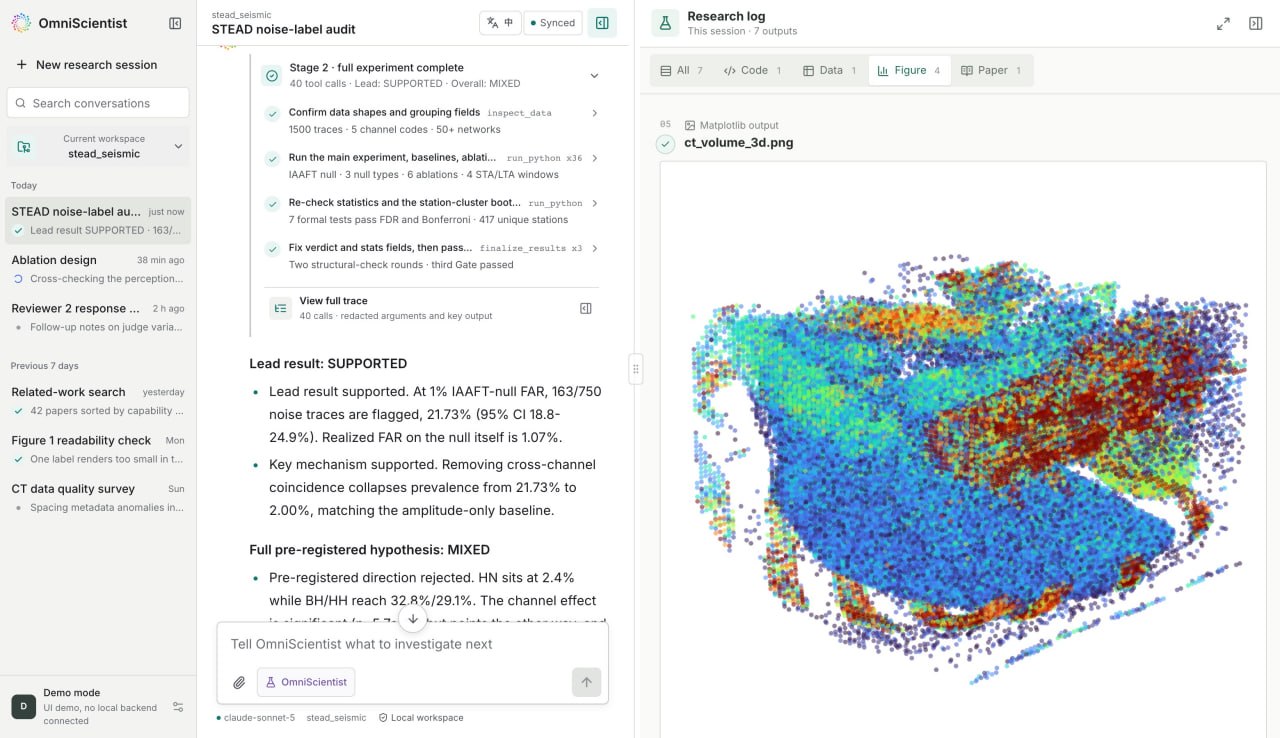Click View full trace link
This screenshot has height=738, width=1280.
[333, 301]
